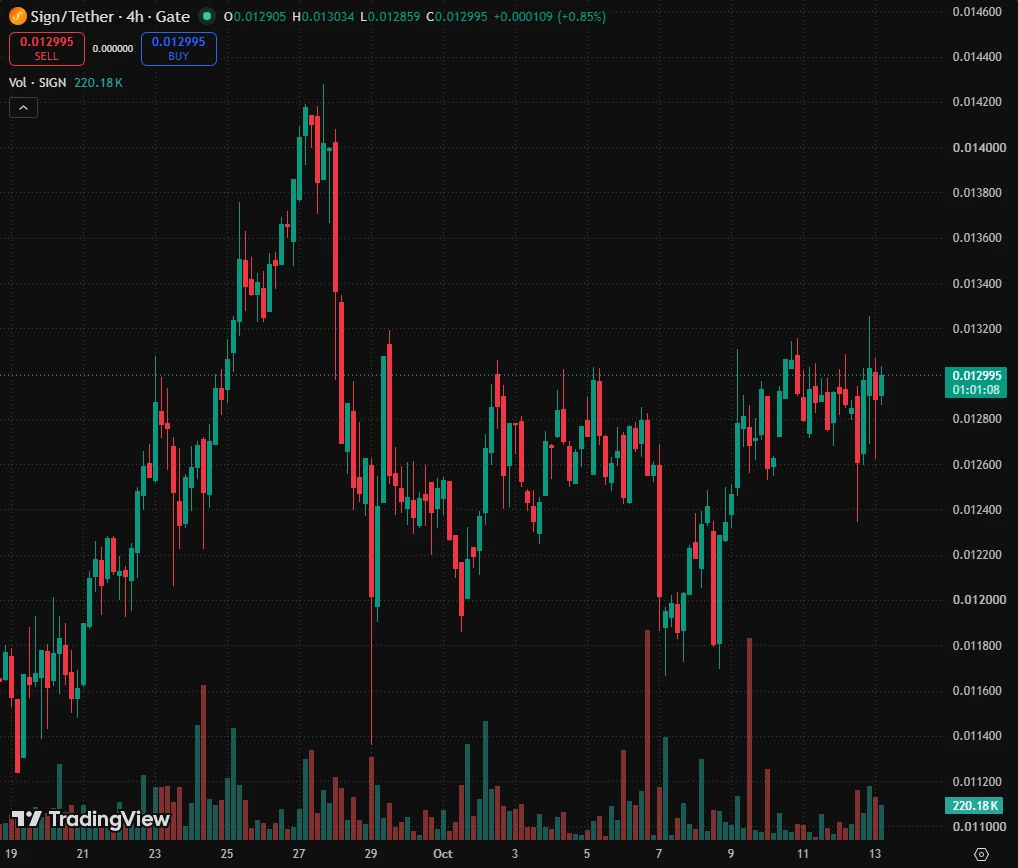
Task: Click the 19 date marker on time axis
Action: point(11,854)
